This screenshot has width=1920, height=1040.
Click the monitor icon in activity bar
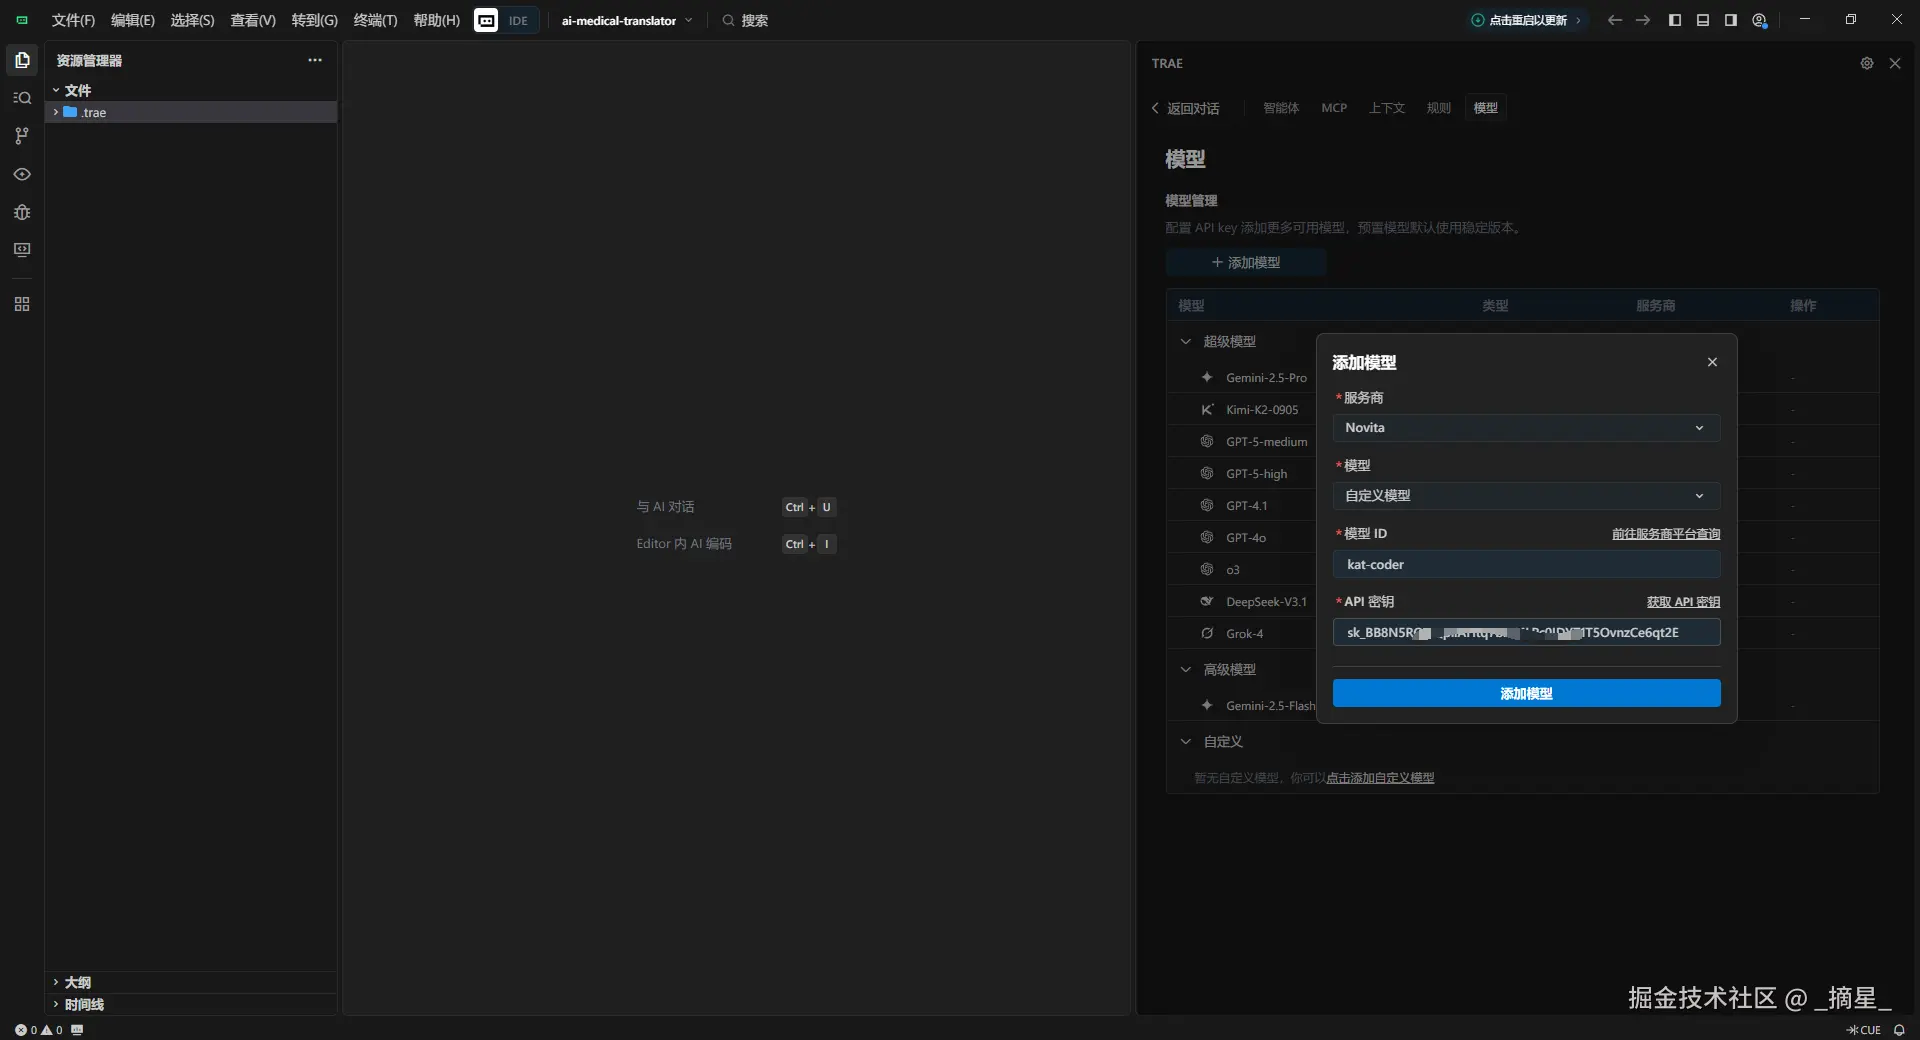pos(22,250)
